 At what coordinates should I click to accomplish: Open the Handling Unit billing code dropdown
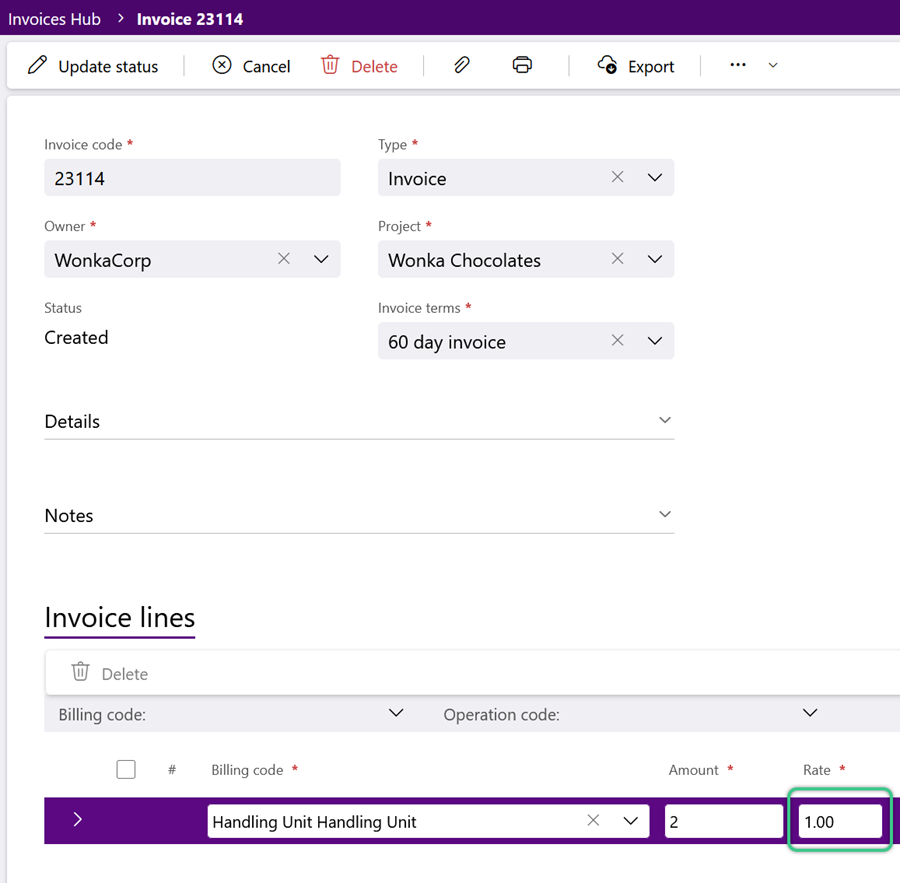click(631, 821)
